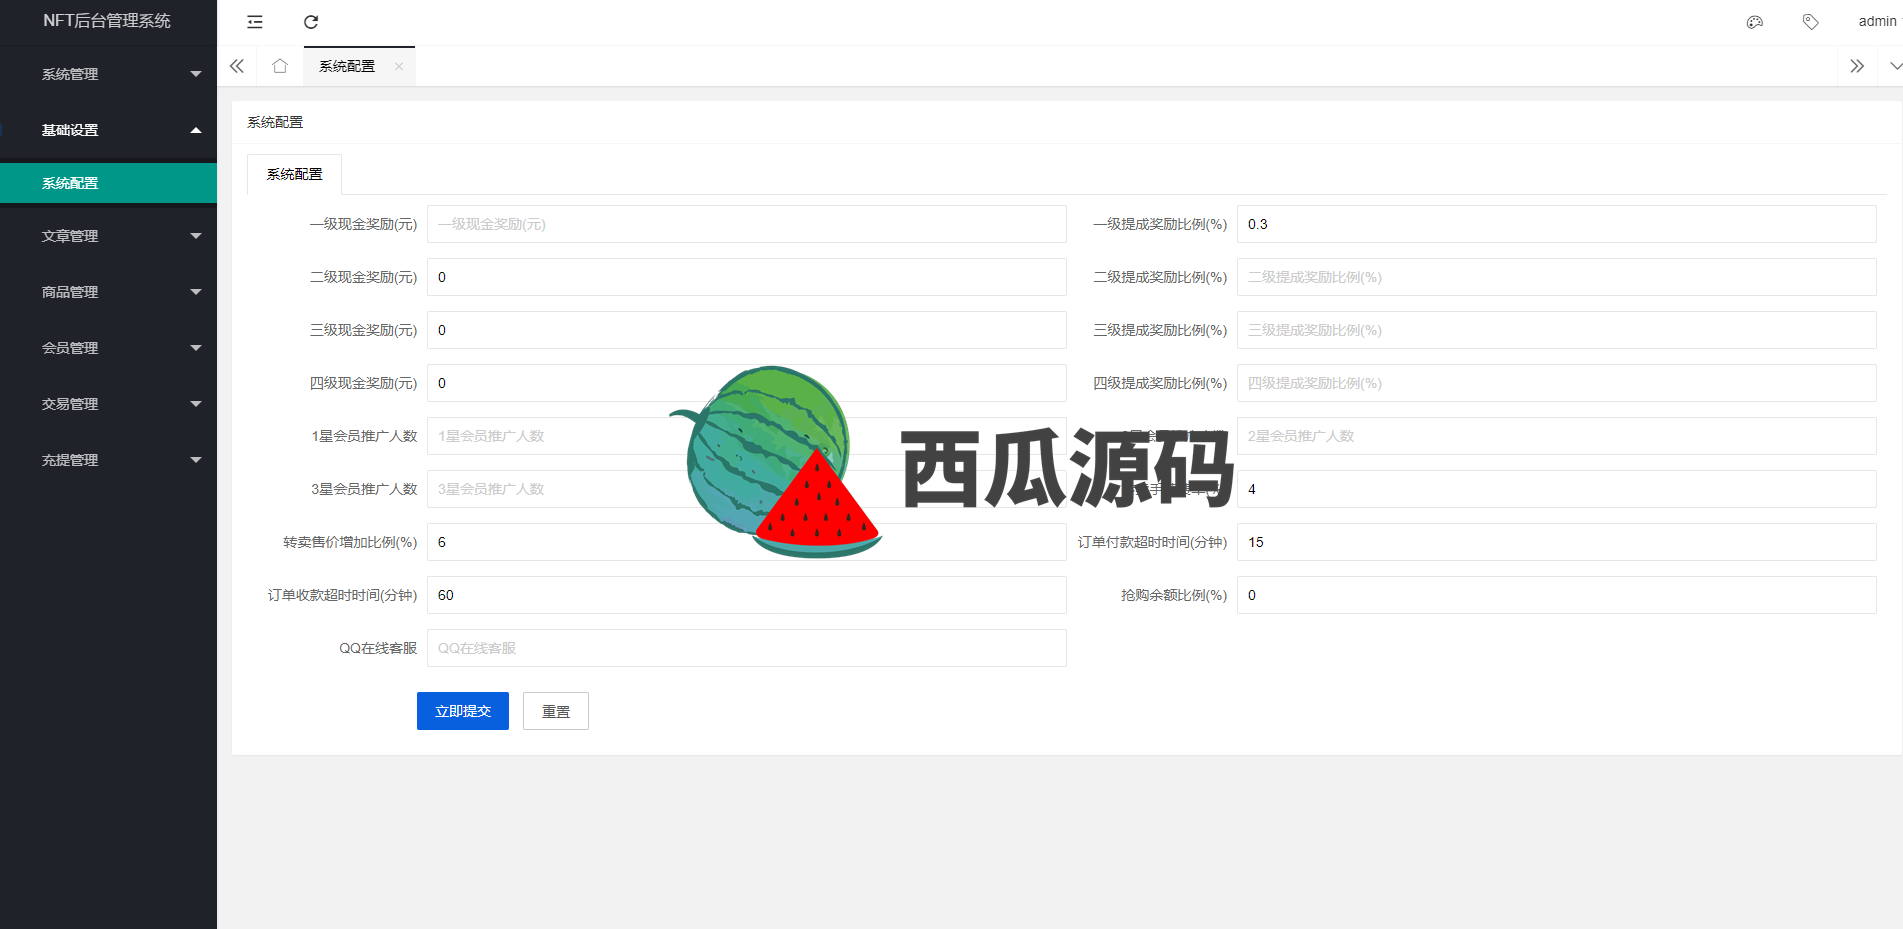
Task: Expand the 文章管理 sidebar menu
Action: (x=108, y=236)
